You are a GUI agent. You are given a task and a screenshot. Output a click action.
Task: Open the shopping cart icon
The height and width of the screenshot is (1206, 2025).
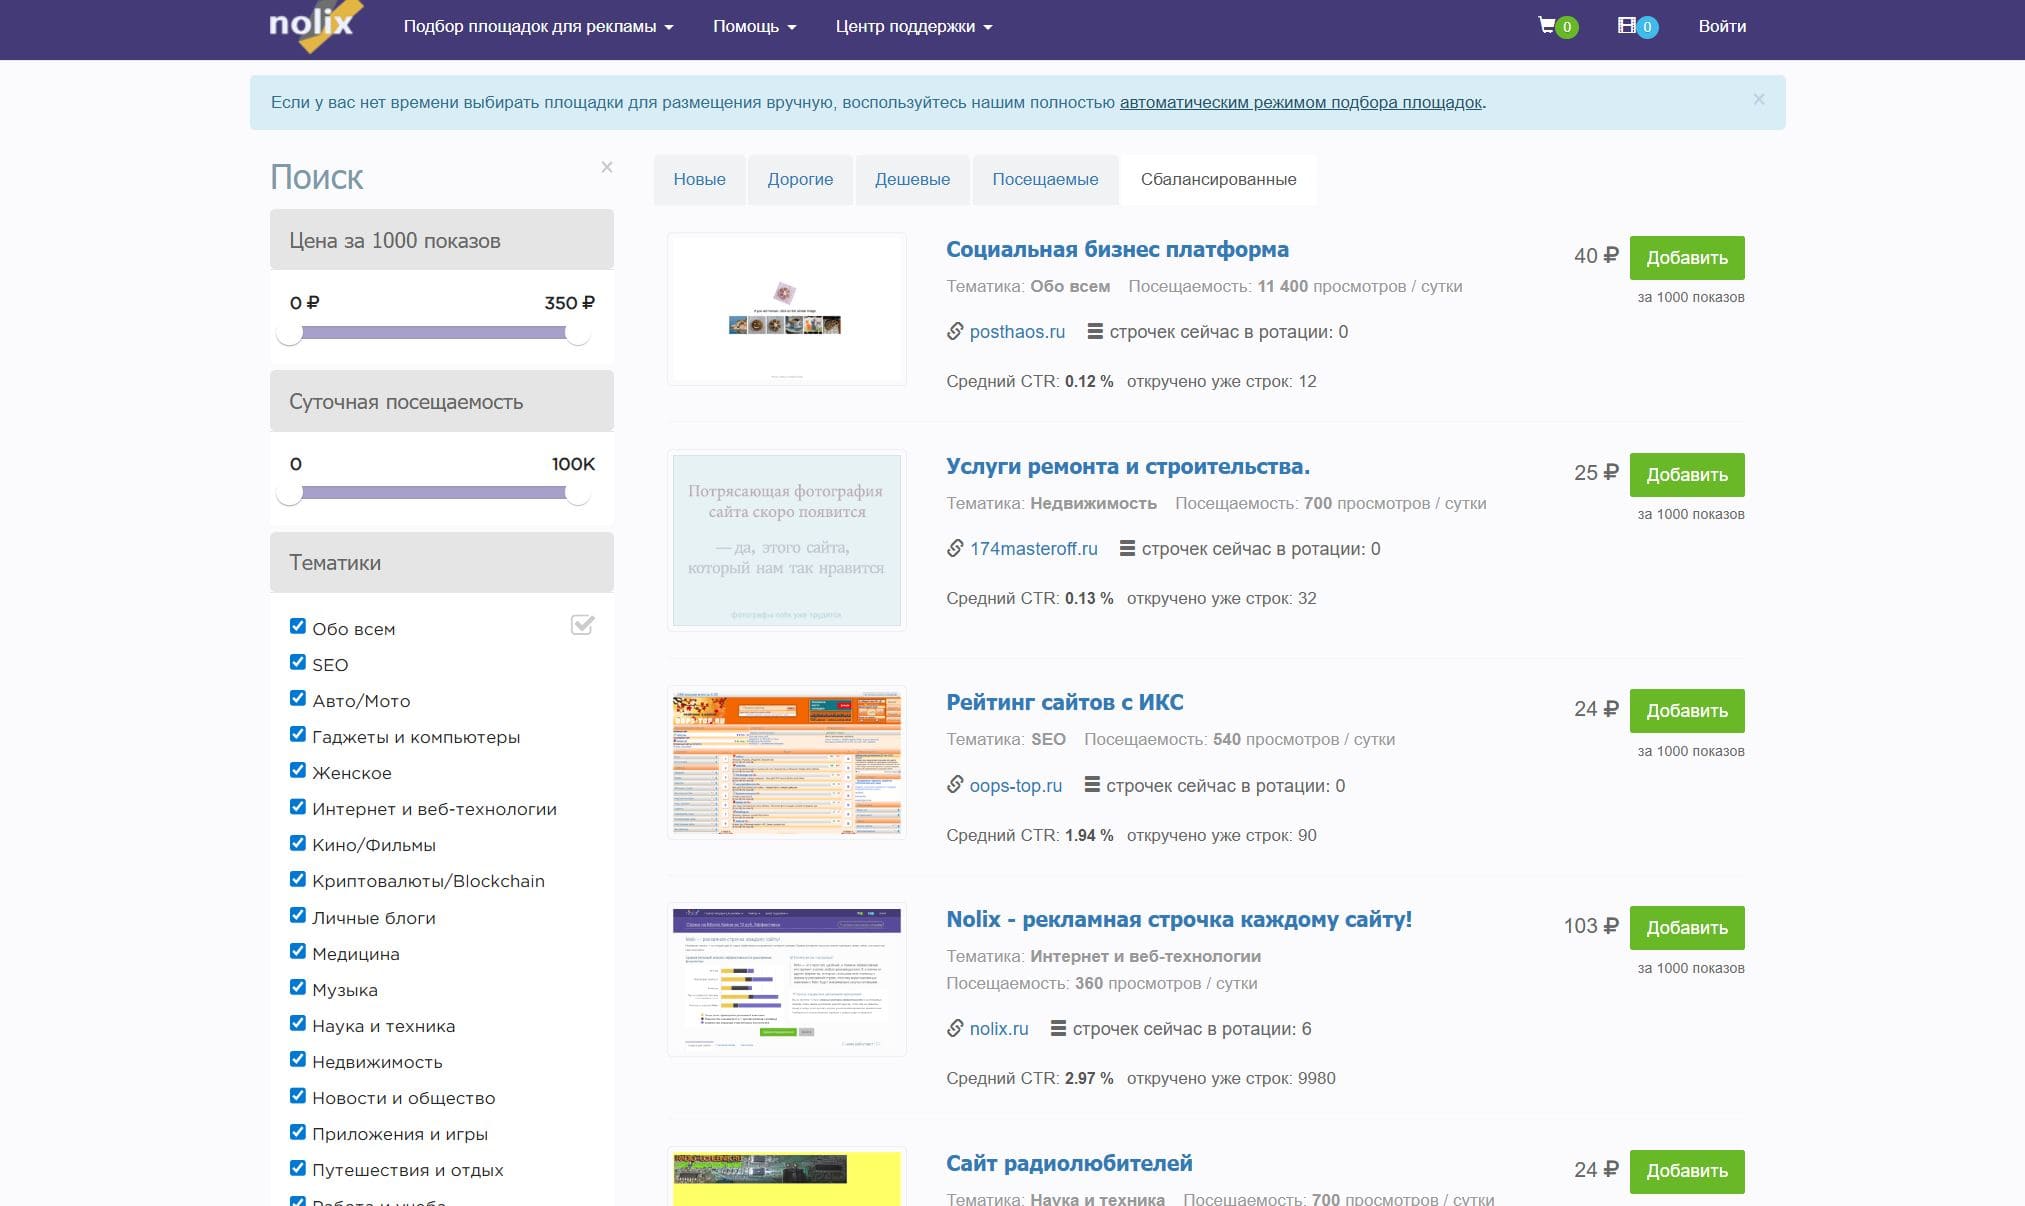click(1547, 26)
